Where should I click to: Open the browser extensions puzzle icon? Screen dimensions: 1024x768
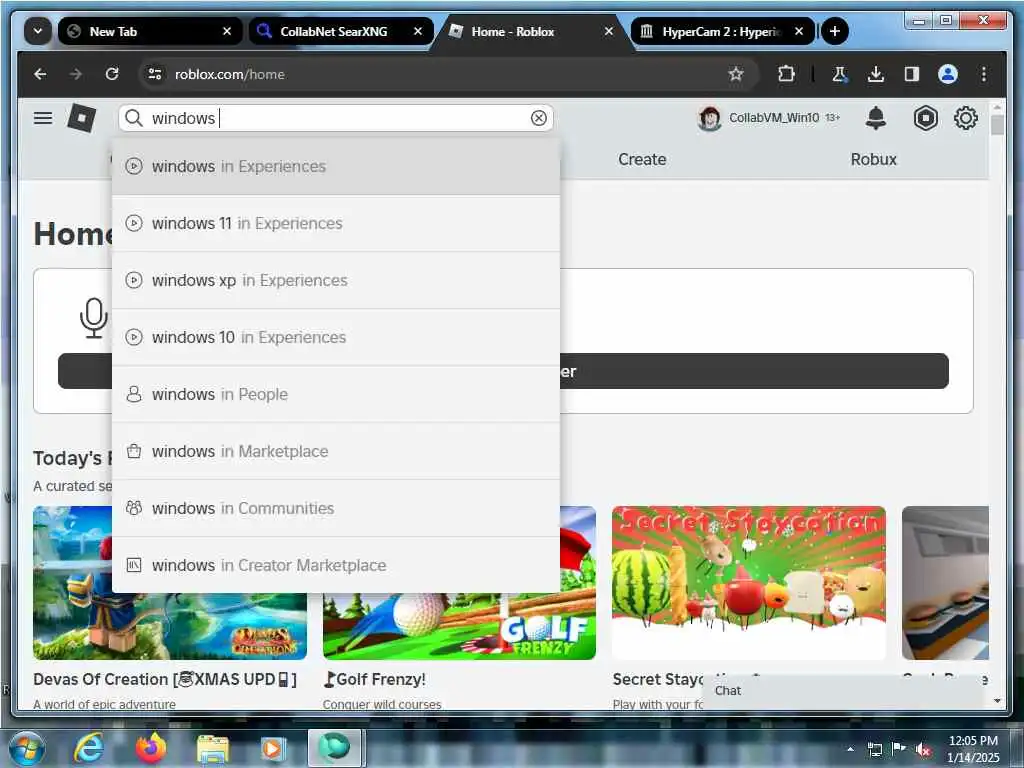pos(786,74)
